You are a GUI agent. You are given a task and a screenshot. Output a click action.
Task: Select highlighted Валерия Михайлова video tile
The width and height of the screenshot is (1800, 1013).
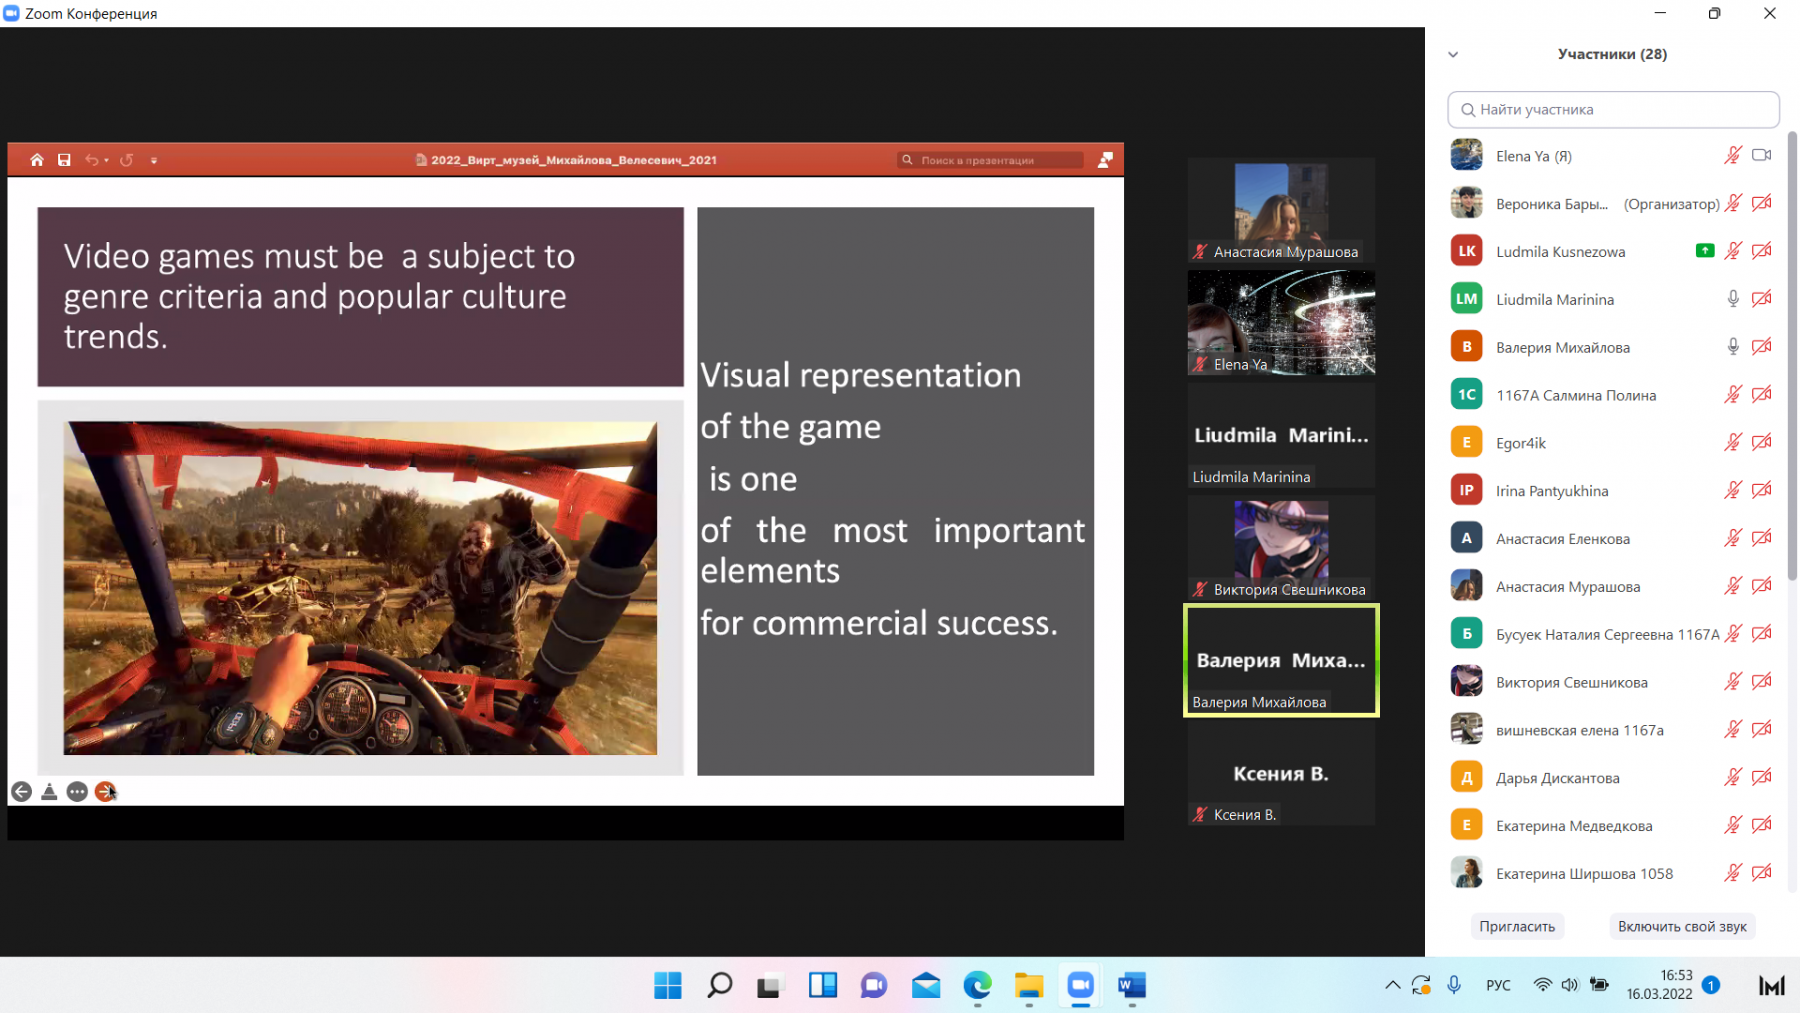[1281, 660]
